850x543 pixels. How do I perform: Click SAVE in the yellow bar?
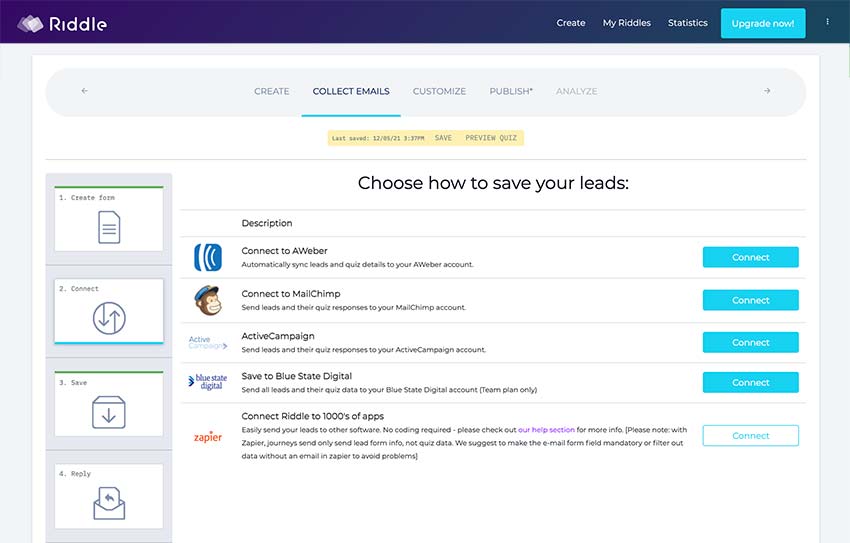click(443, 138)
